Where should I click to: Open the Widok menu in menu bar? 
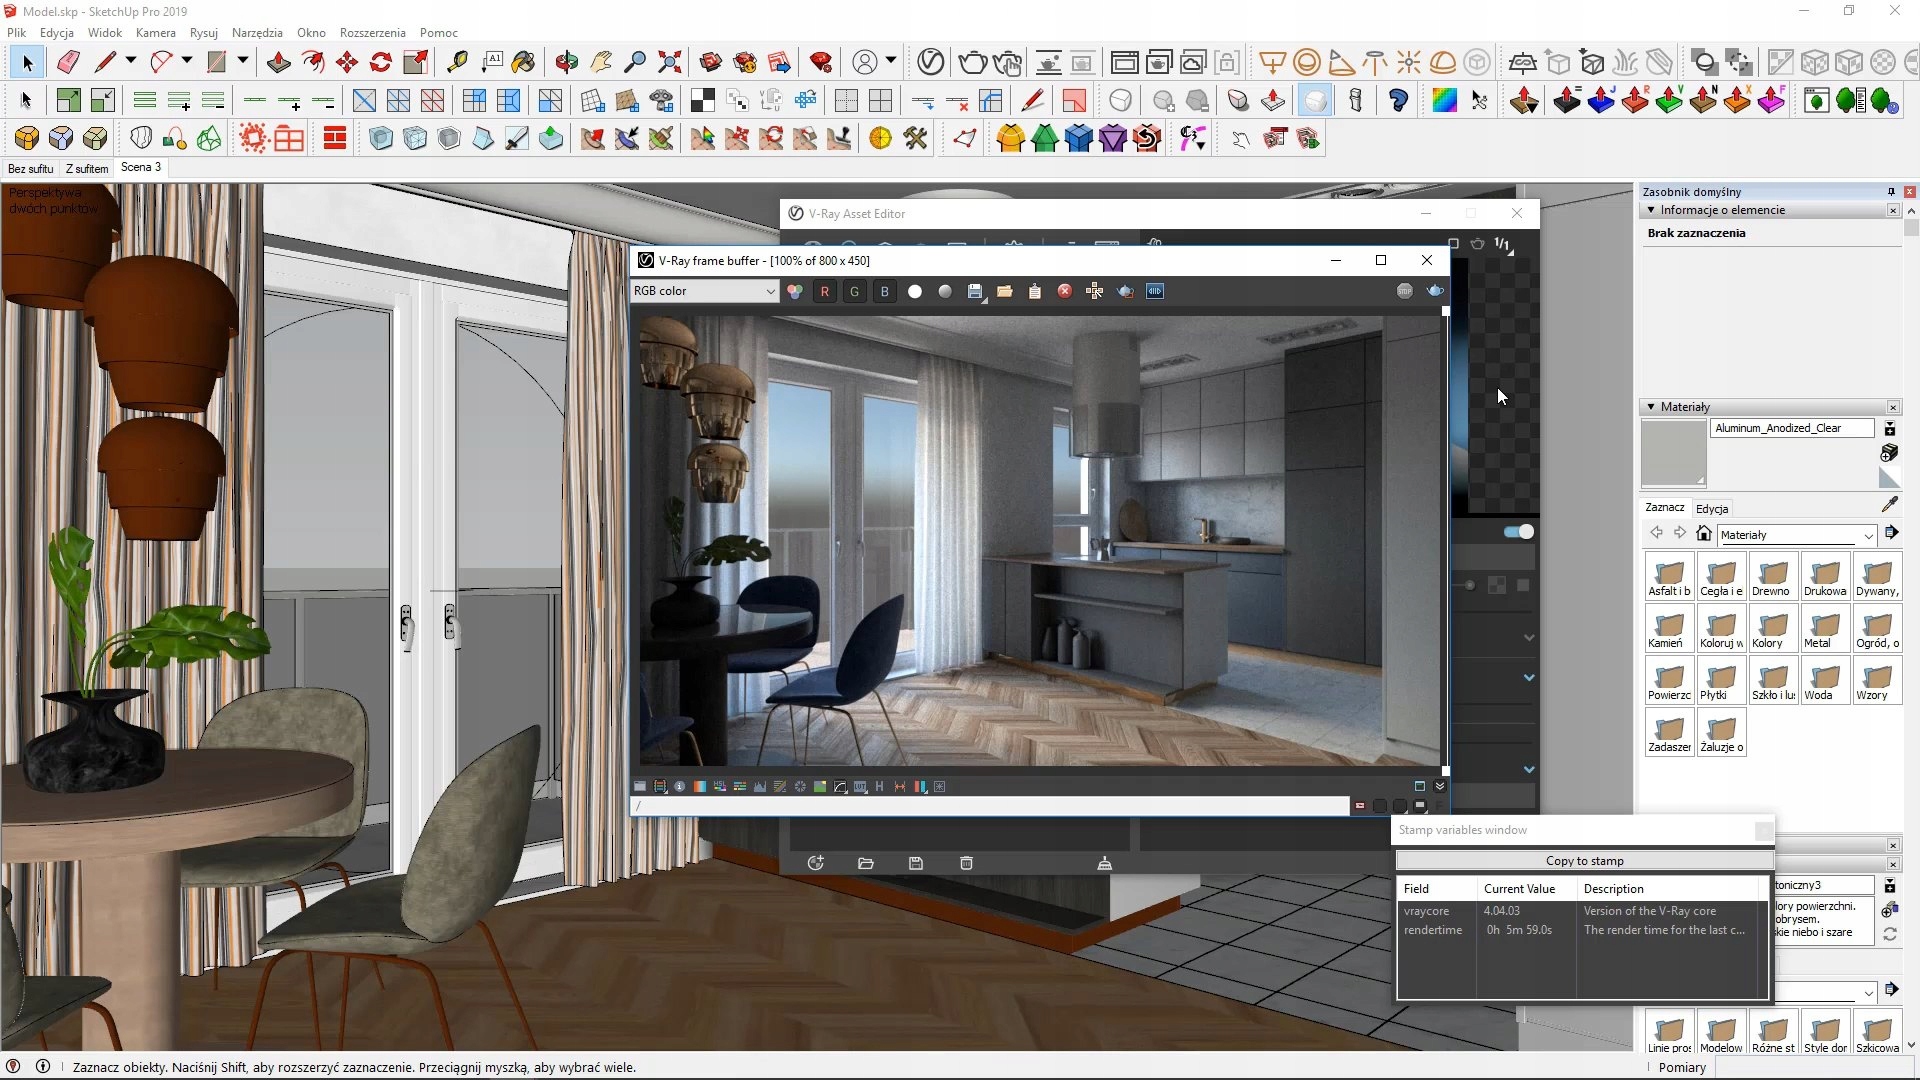104,32
